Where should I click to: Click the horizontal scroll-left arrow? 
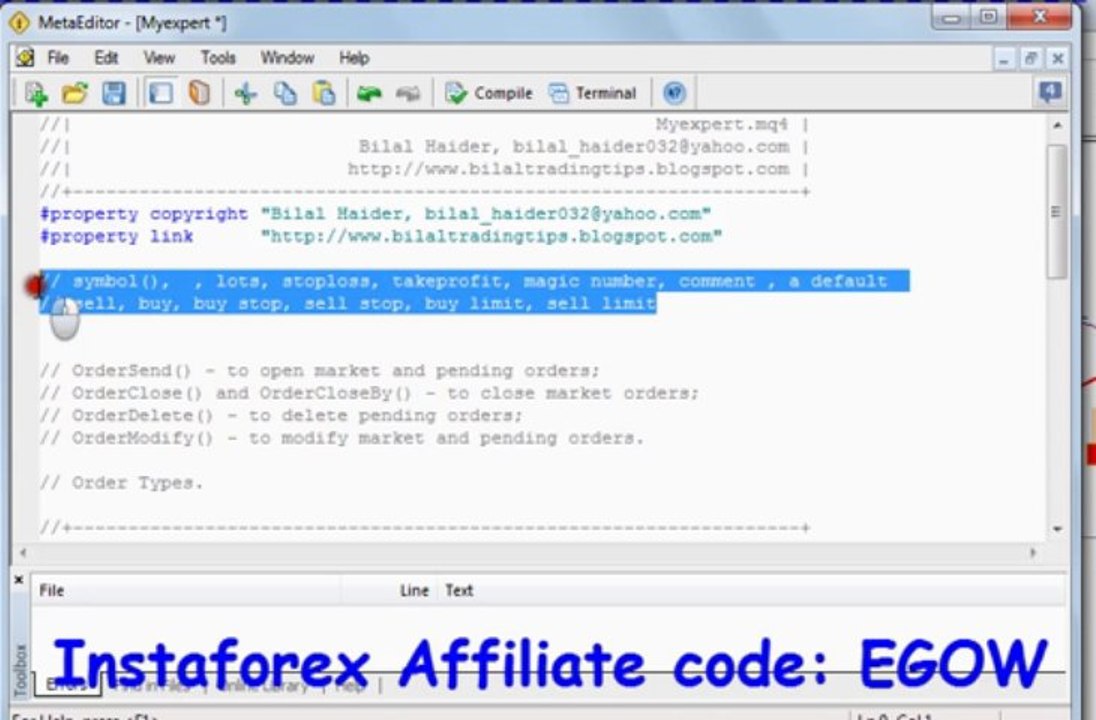click(23, 552)
